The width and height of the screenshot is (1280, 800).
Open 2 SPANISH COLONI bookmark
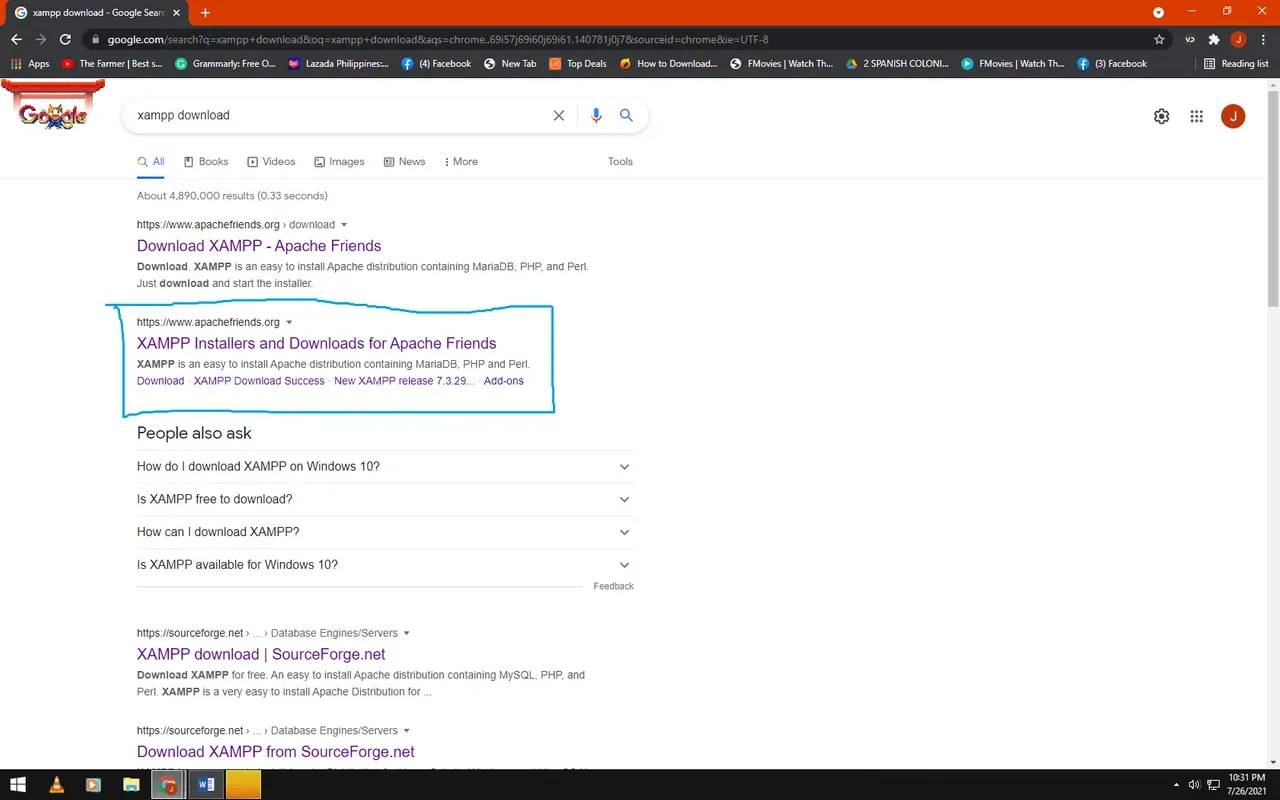click(897, 63)
